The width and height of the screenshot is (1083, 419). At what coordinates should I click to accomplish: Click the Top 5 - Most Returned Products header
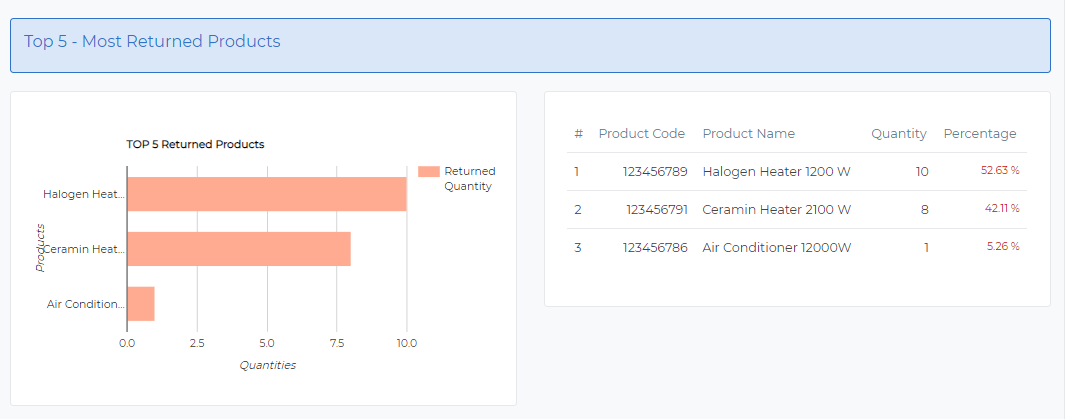pos(152,42)
